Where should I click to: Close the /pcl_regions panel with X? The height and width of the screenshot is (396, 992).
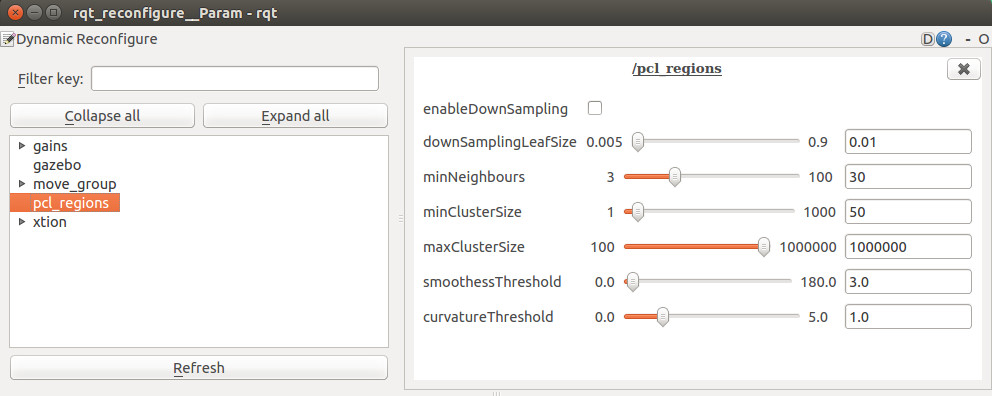pos(964,69)
